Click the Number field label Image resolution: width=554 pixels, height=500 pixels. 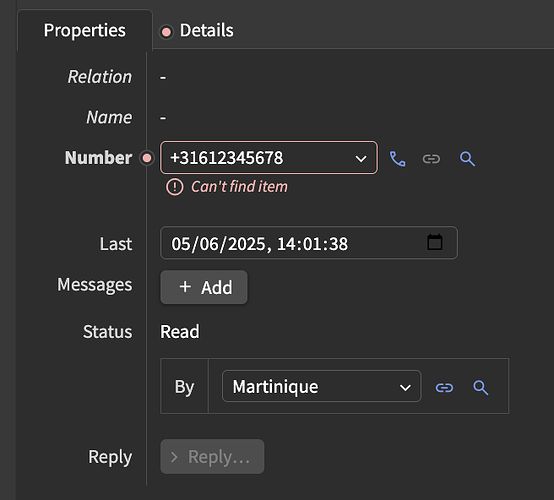[98, 158]
